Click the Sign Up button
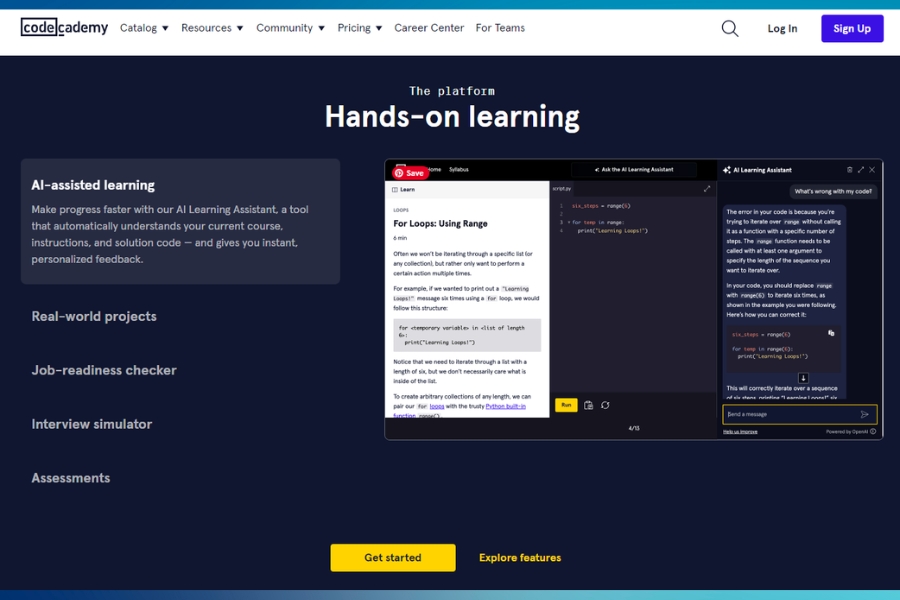Screen dimensions: 900x600 tap(852, 28)
